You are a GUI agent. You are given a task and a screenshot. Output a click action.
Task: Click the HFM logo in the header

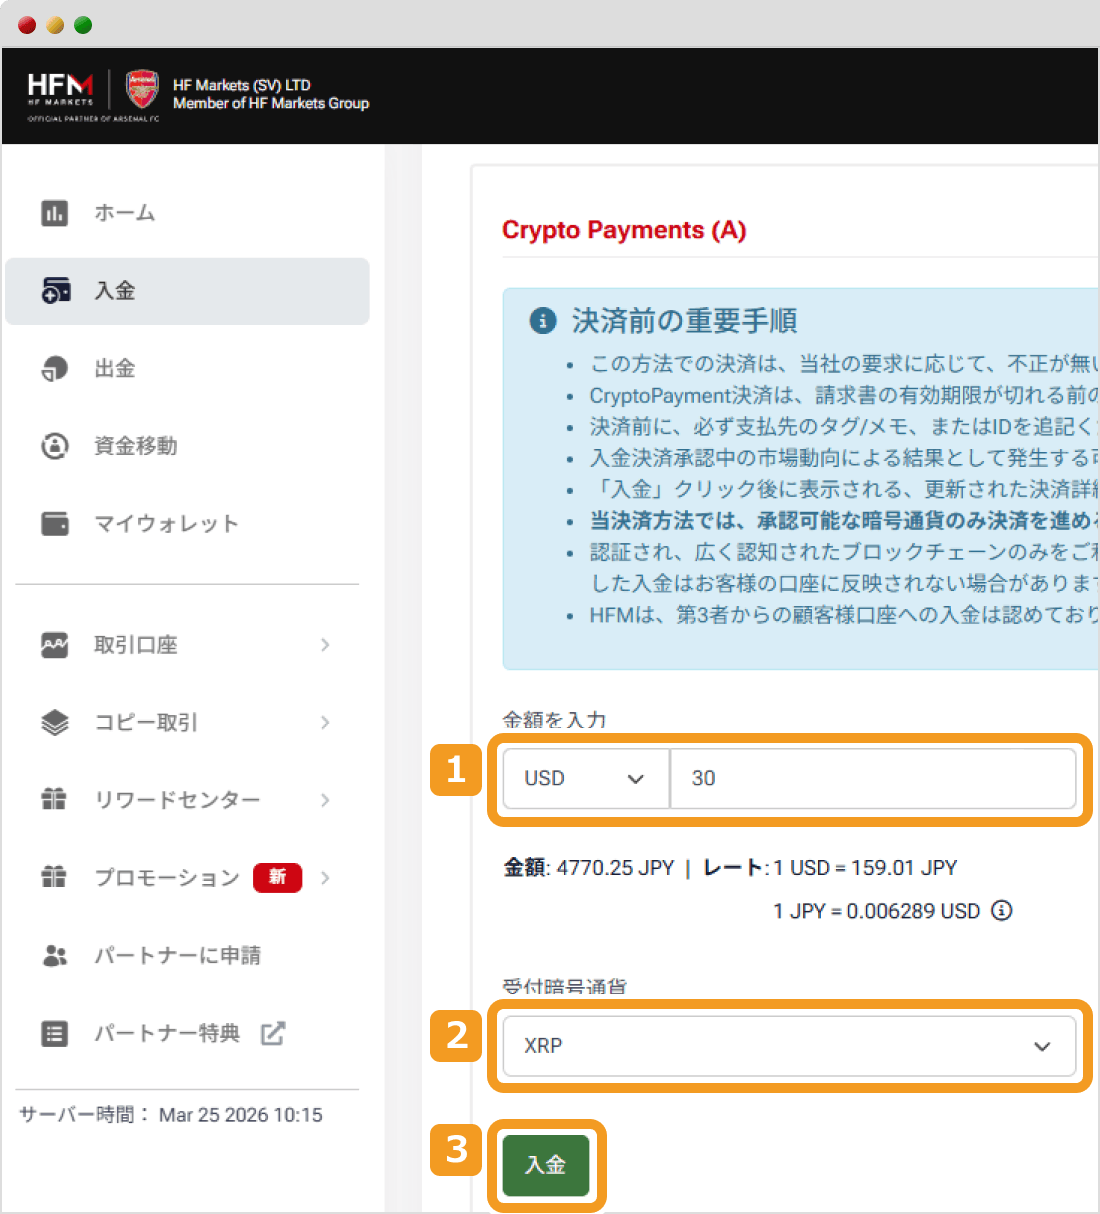(x=63, y=90)
